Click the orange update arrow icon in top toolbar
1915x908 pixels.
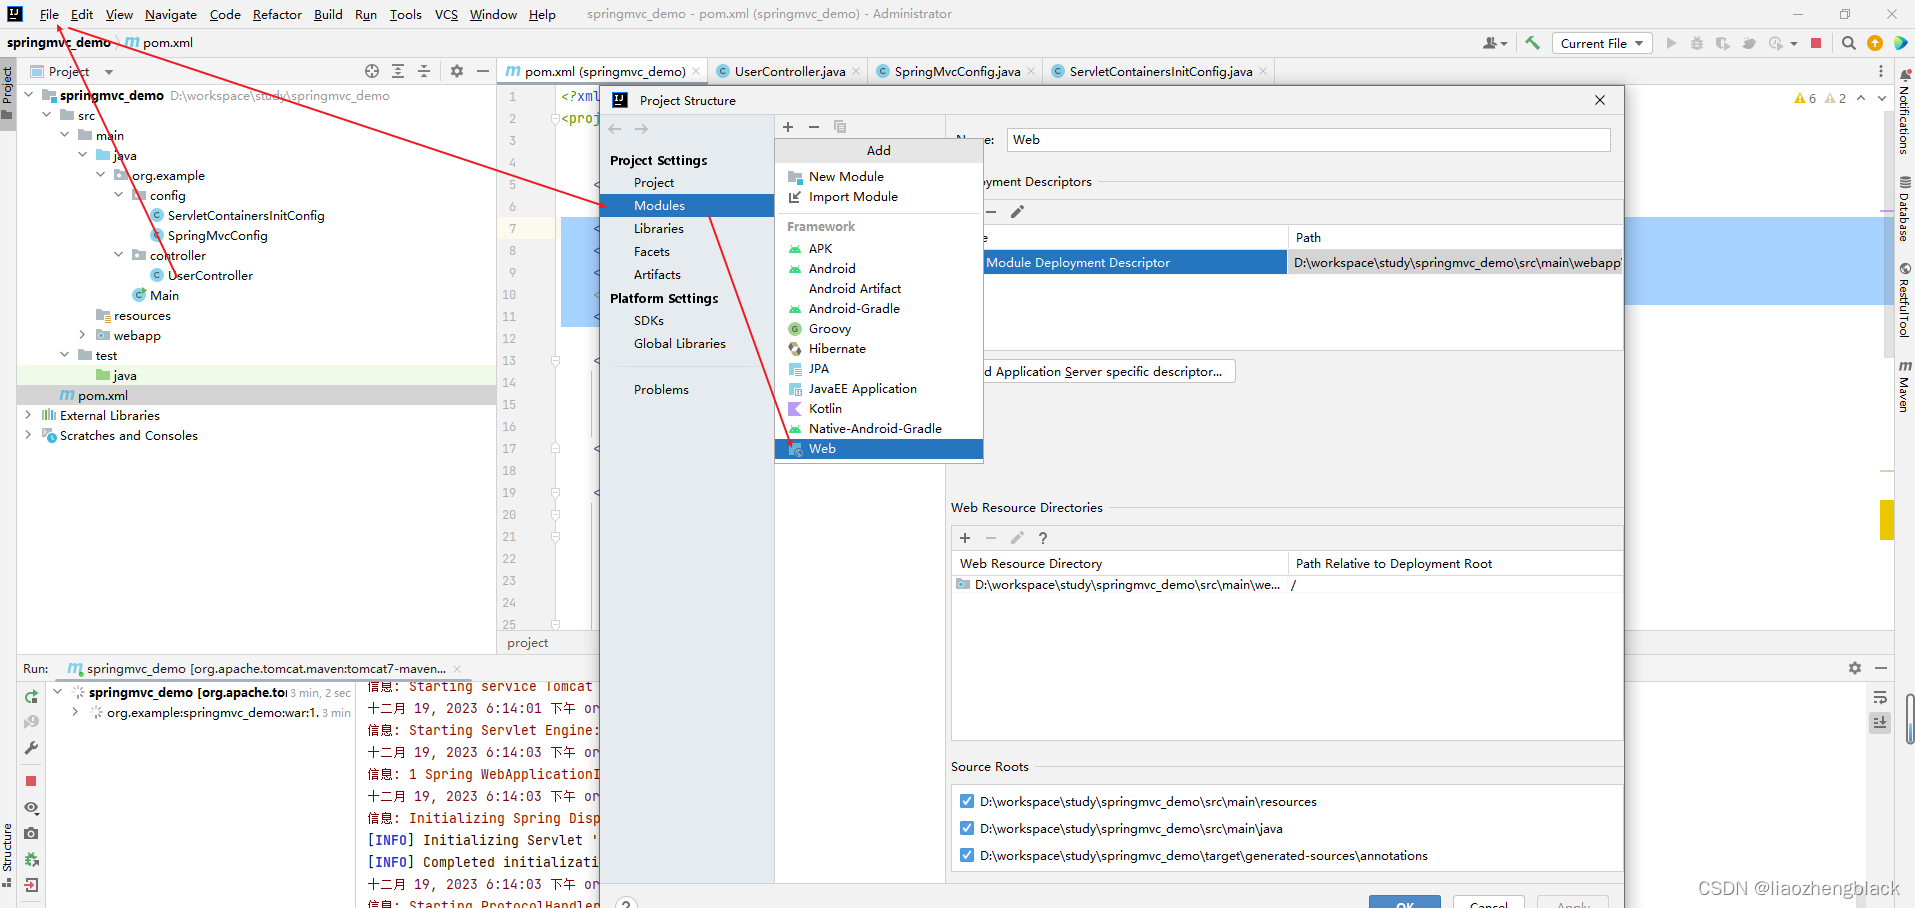click(1875, 43)
